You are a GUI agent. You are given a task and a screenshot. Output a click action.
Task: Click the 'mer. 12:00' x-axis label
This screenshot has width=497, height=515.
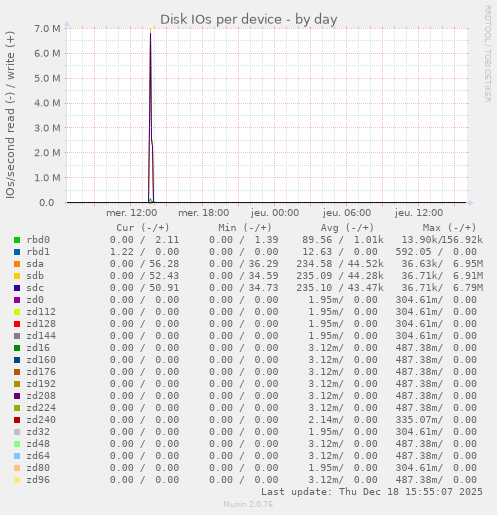(x=132, y=213)
